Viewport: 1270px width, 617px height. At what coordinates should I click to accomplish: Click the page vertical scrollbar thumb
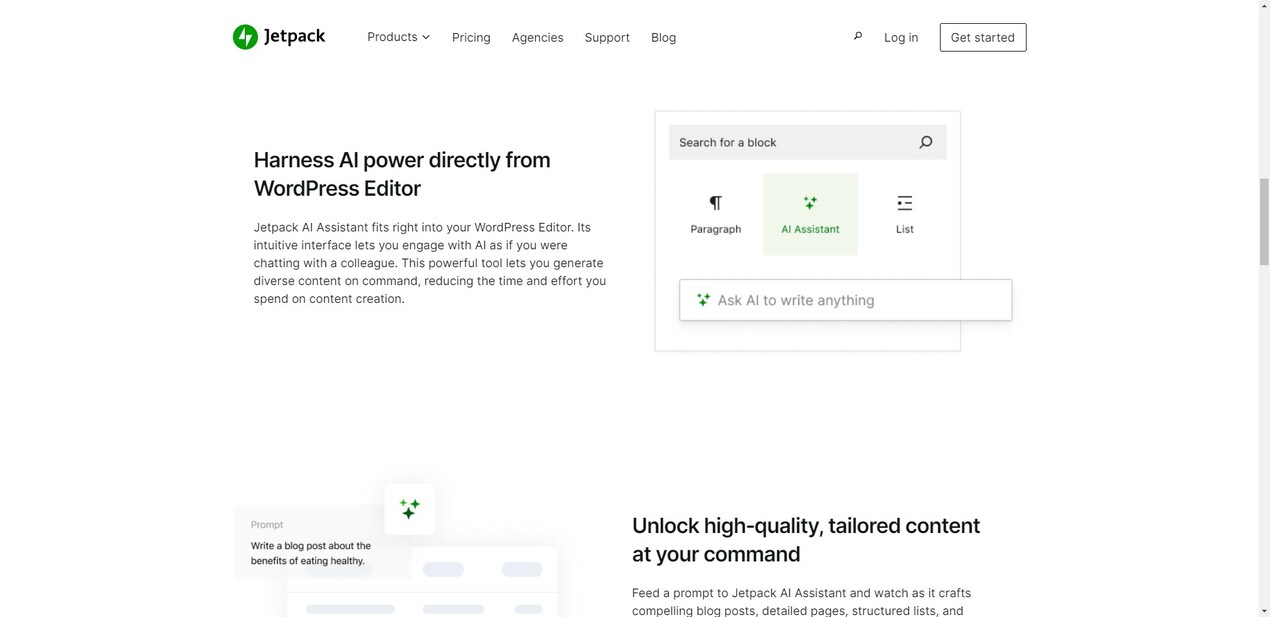1264,221
